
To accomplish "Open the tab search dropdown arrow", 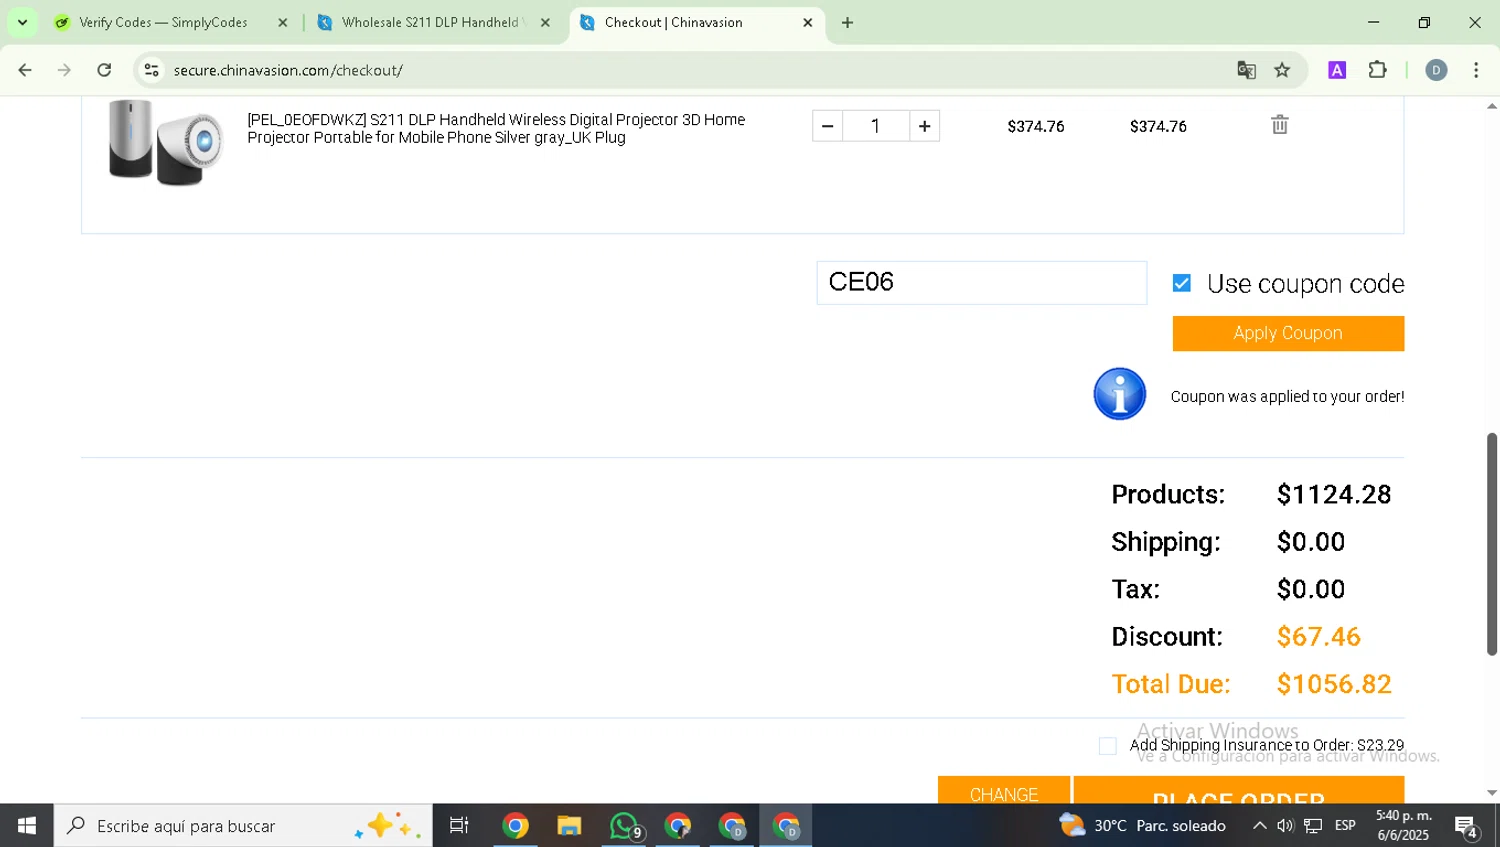I will pyautogui.click(x=22, y=22).
